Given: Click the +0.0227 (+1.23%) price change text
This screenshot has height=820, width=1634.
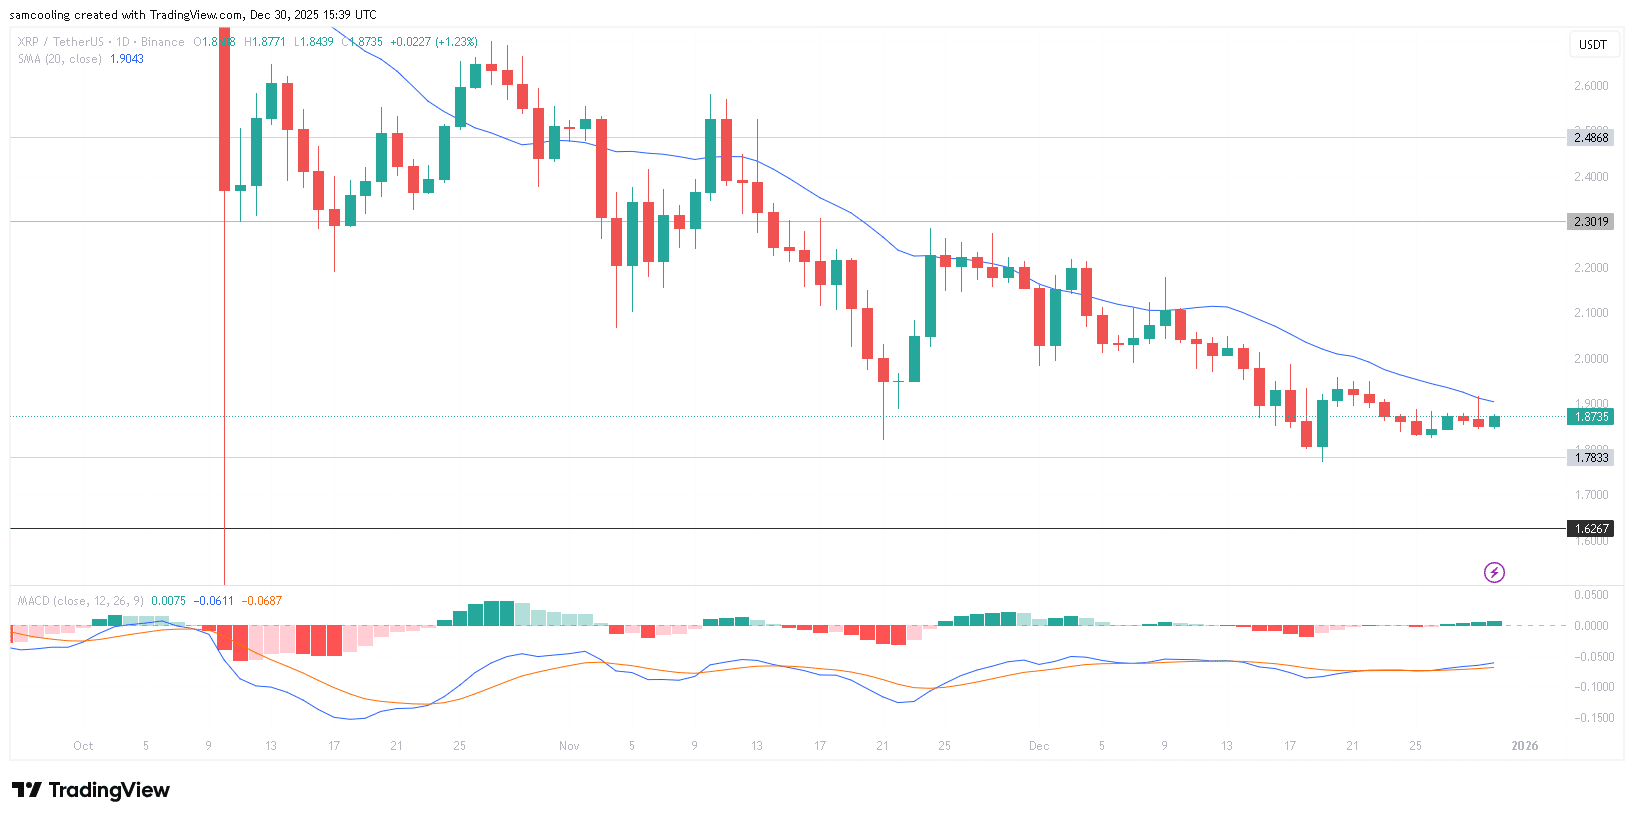Looking at the screenshot, I should [x=433, y=42].
